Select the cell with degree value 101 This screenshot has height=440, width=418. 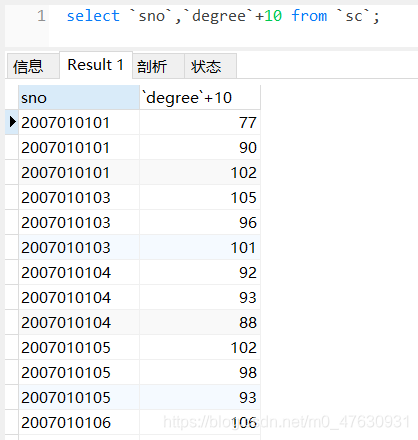click(200, 247)
